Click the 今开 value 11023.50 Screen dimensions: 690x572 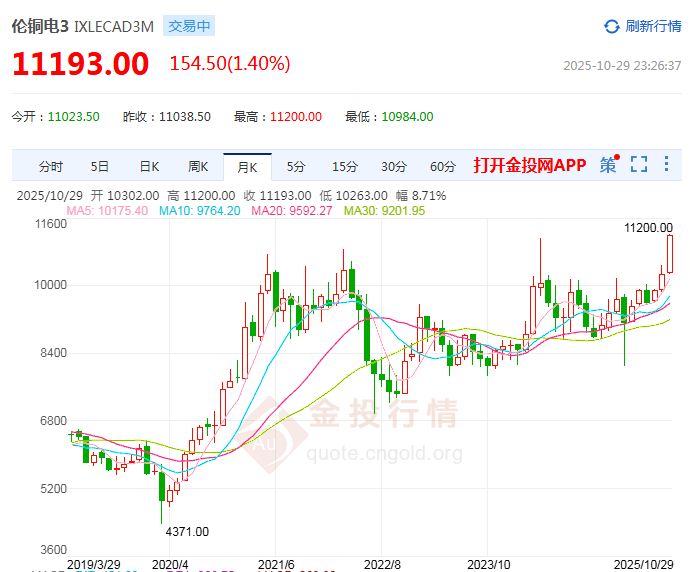[73, 117]
